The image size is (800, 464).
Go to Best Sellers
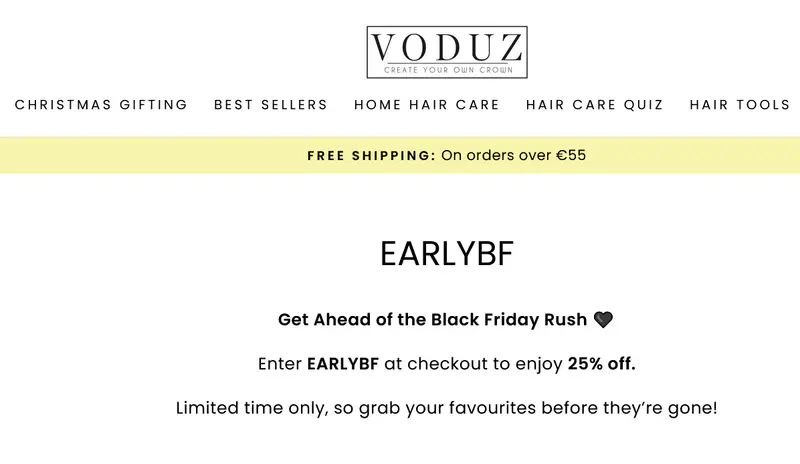tap(271, 105)
